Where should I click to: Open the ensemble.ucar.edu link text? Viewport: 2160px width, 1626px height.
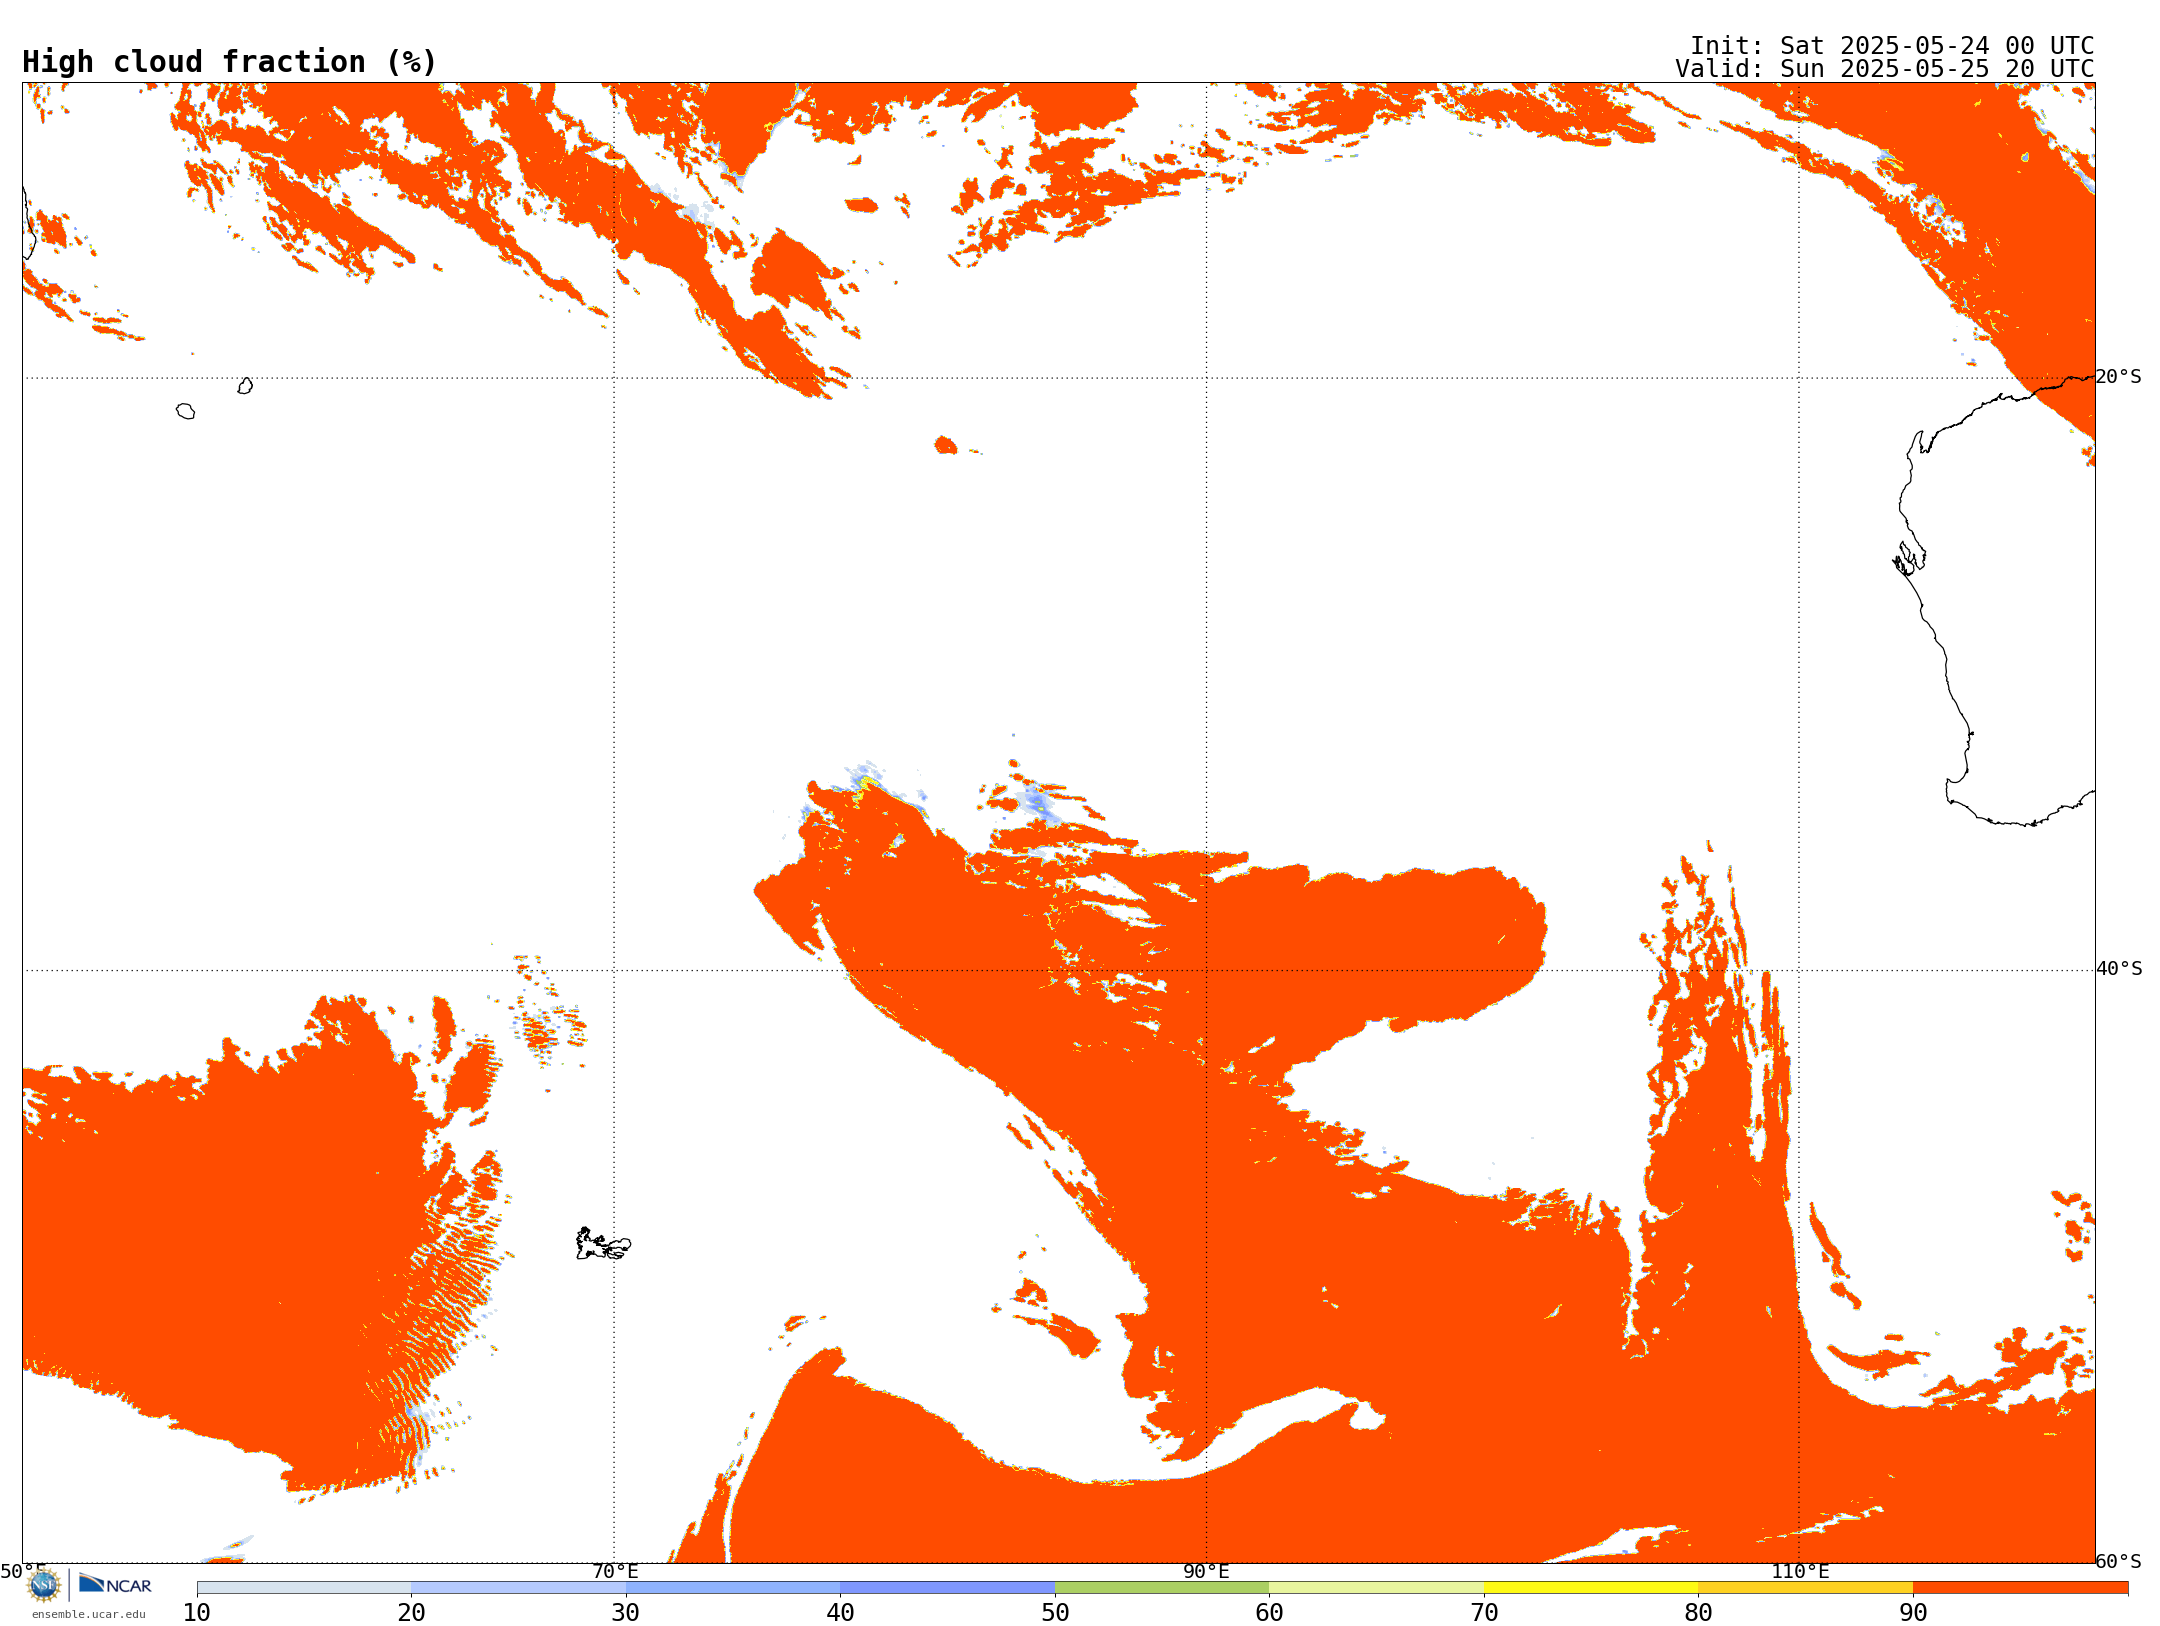tap(88, 1614)
